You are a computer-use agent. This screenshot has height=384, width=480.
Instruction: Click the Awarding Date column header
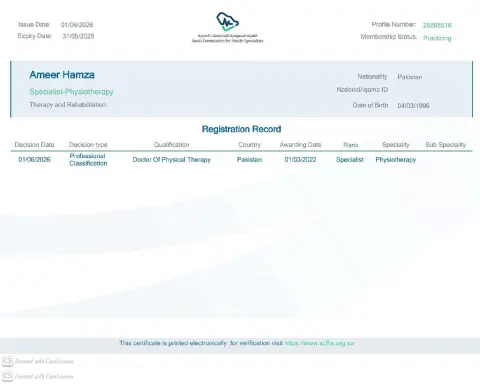[x=300, y=145]
